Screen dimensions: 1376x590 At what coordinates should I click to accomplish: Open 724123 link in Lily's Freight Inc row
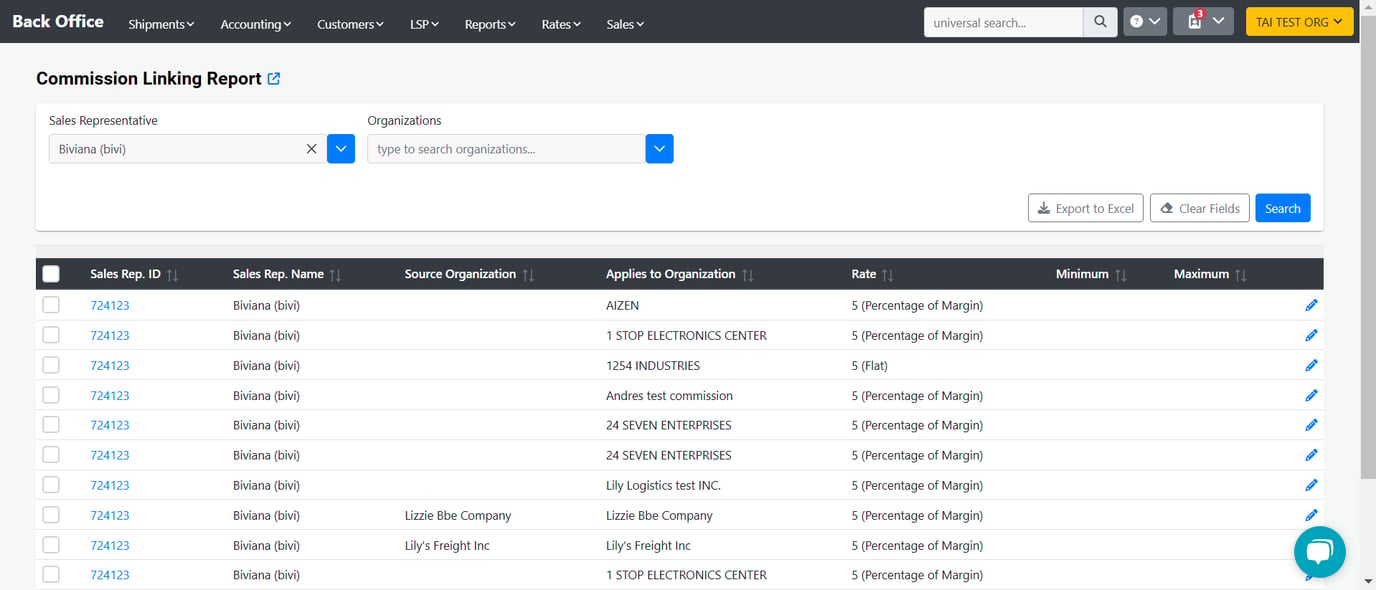coord(110,545)
